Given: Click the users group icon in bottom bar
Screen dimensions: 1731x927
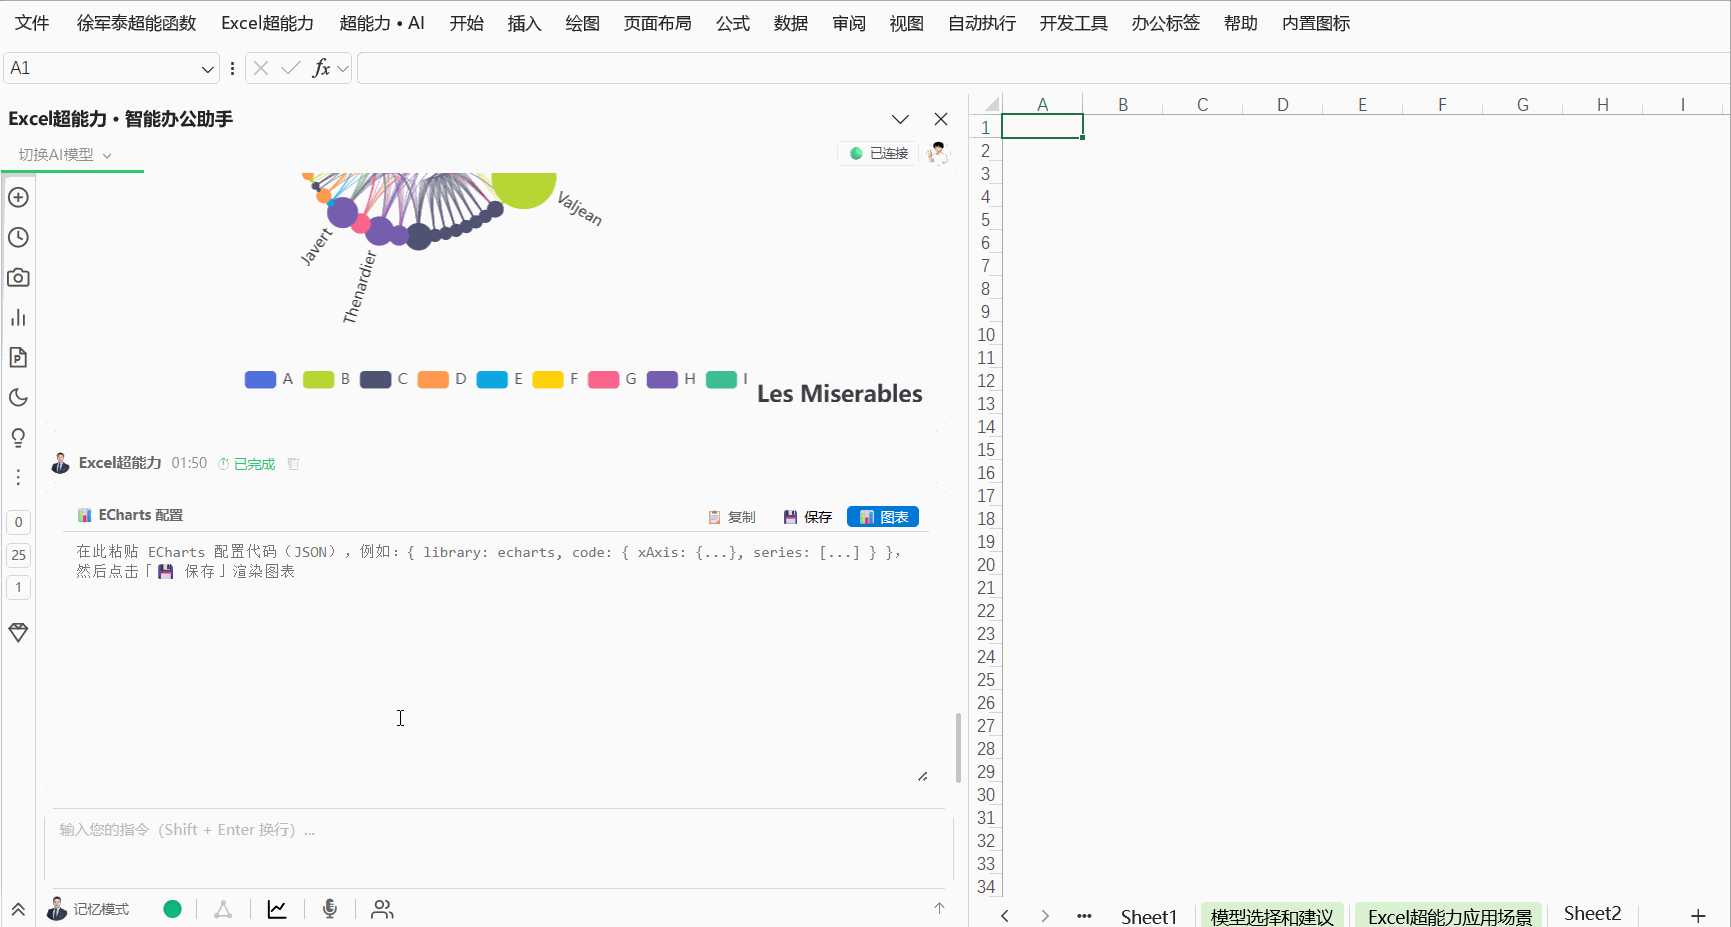Looking at the screenshot, I should [382, 909].
